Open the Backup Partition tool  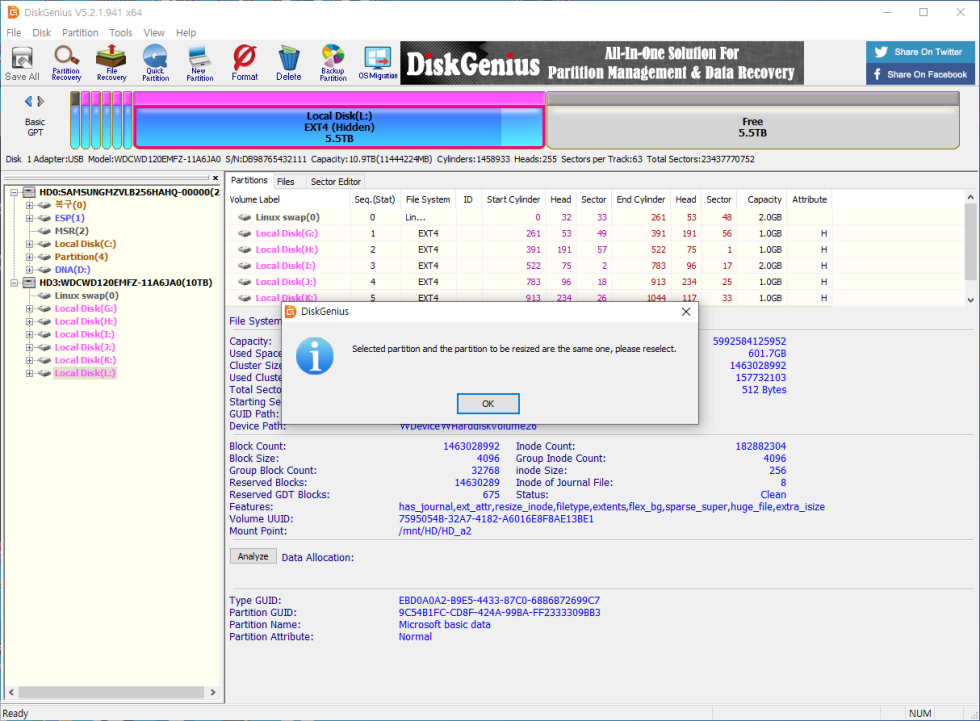[x=333, y=63]
